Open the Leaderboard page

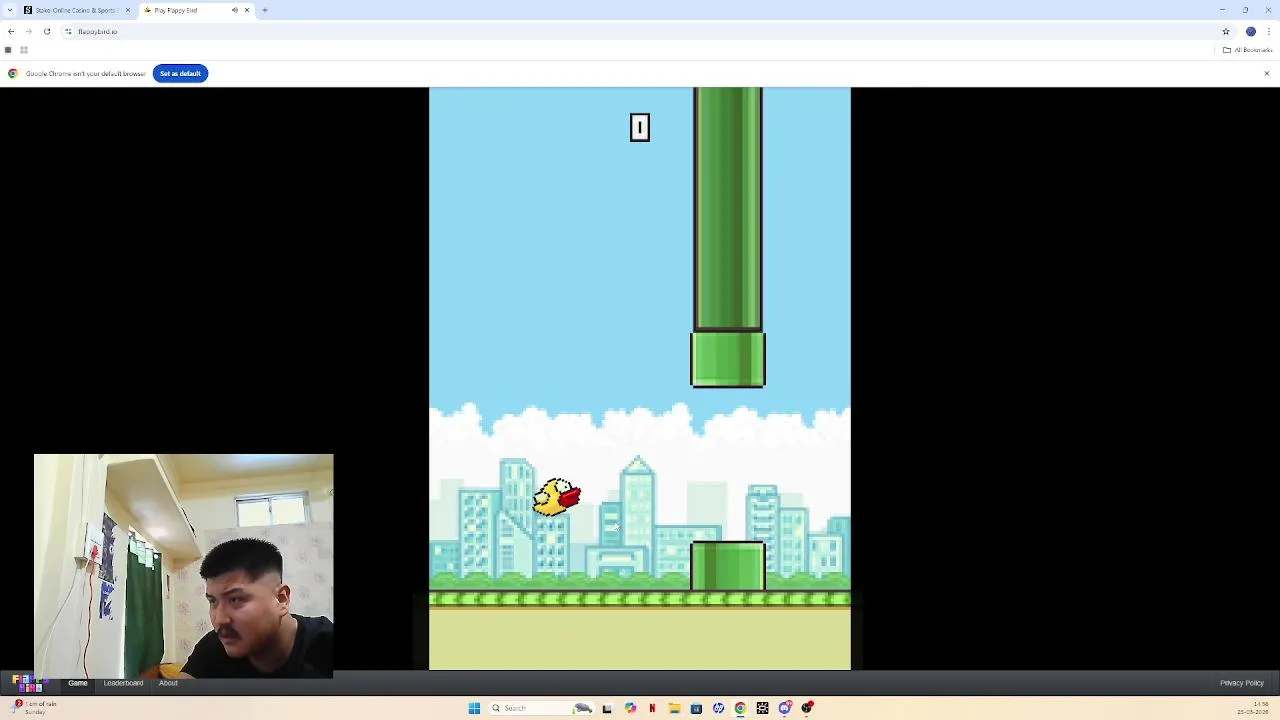[x=123, y=683]
